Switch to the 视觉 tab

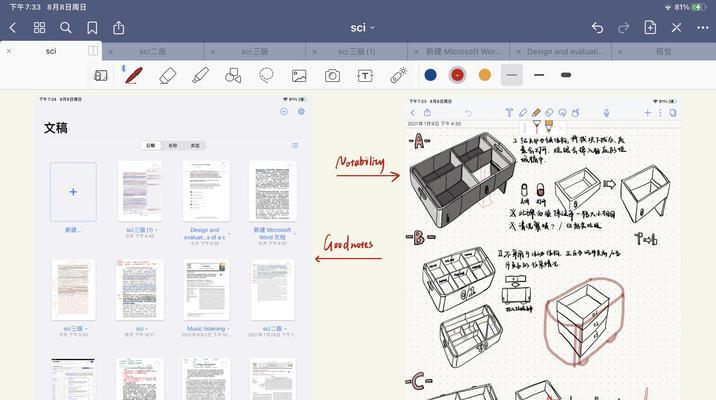click(x=663, y=52)
